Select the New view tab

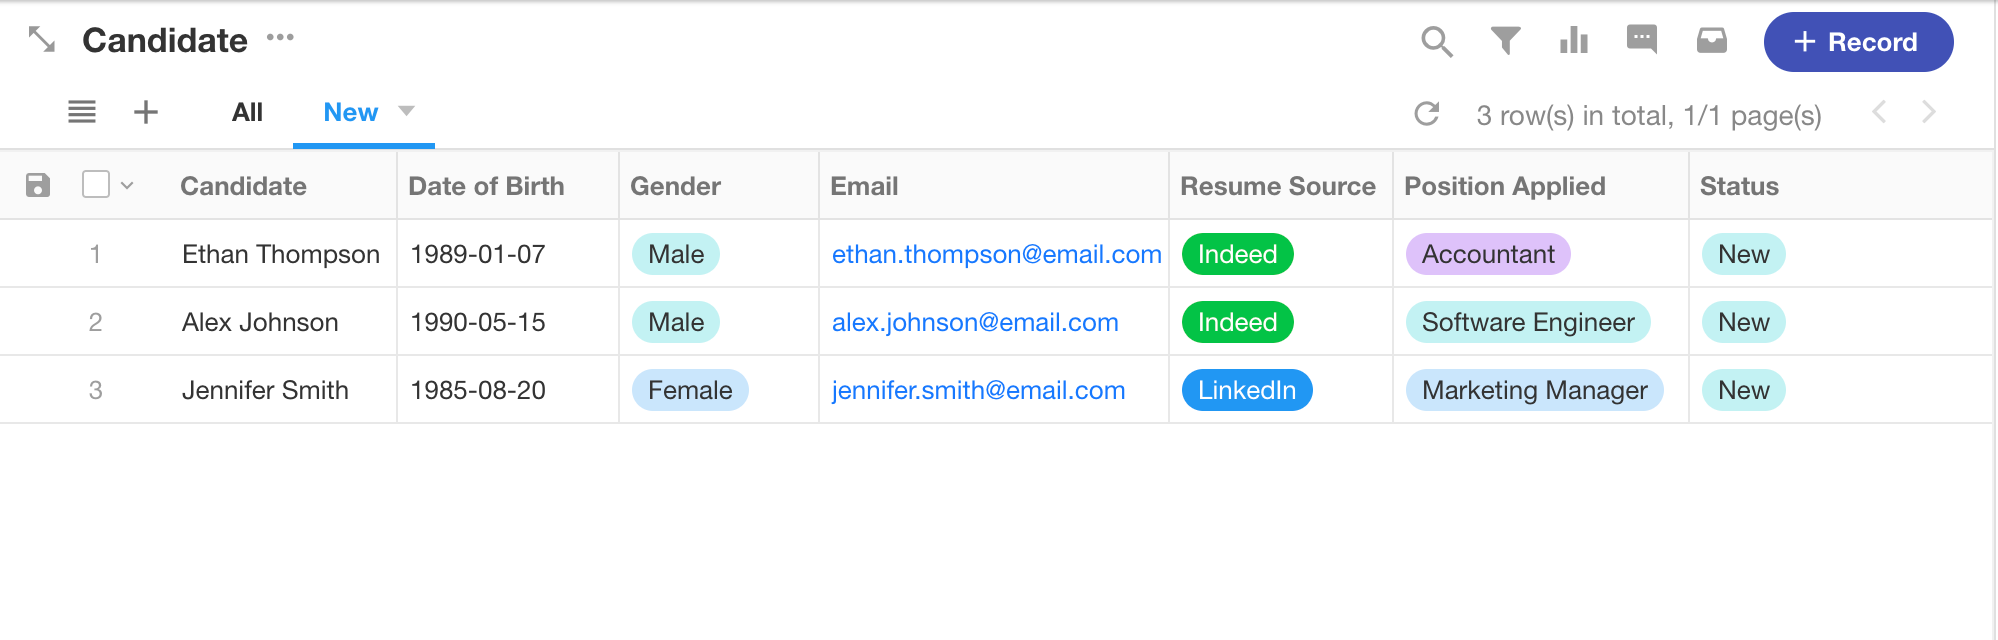[350, 112]
